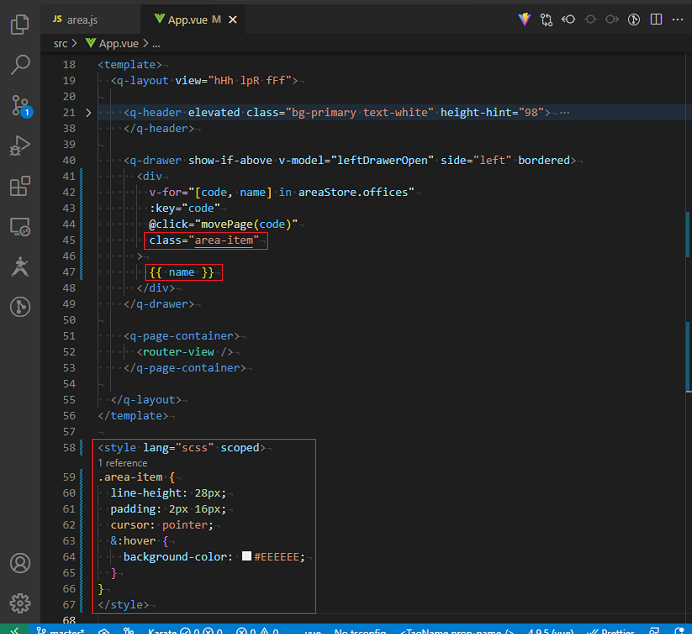This screenshot has height=634, width=692.
Task: Unfold the collapsed ellipsis after height-hint="98"
Action: [564, 113]
